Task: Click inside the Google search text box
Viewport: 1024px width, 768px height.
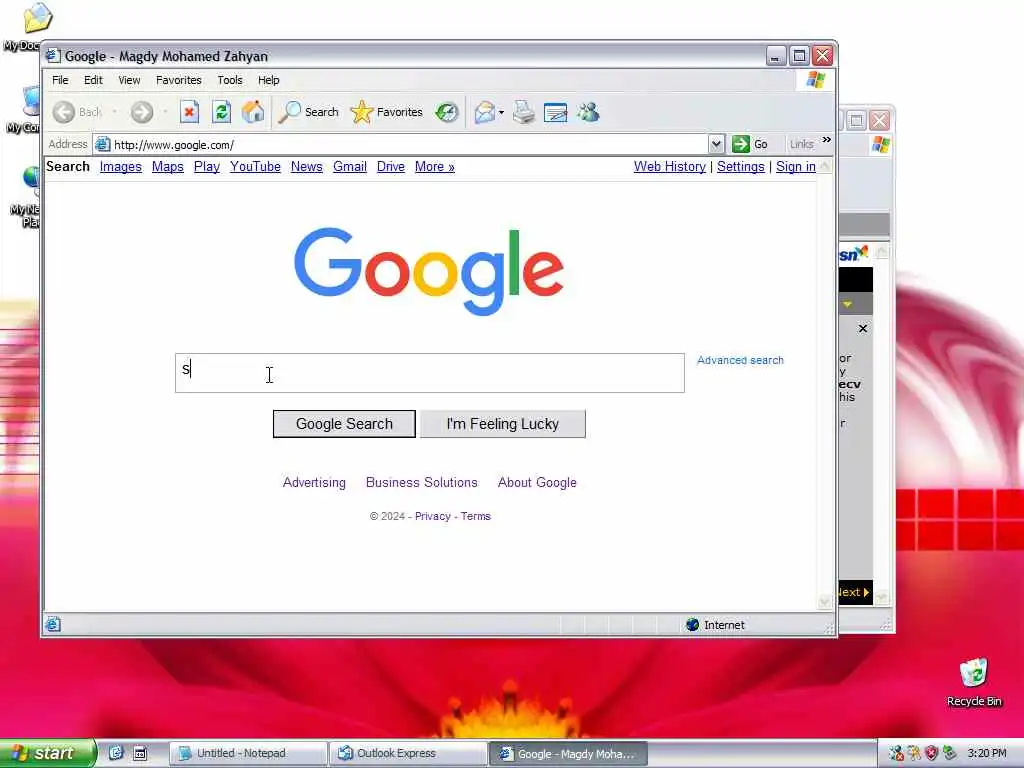Action: pos(430,373)
